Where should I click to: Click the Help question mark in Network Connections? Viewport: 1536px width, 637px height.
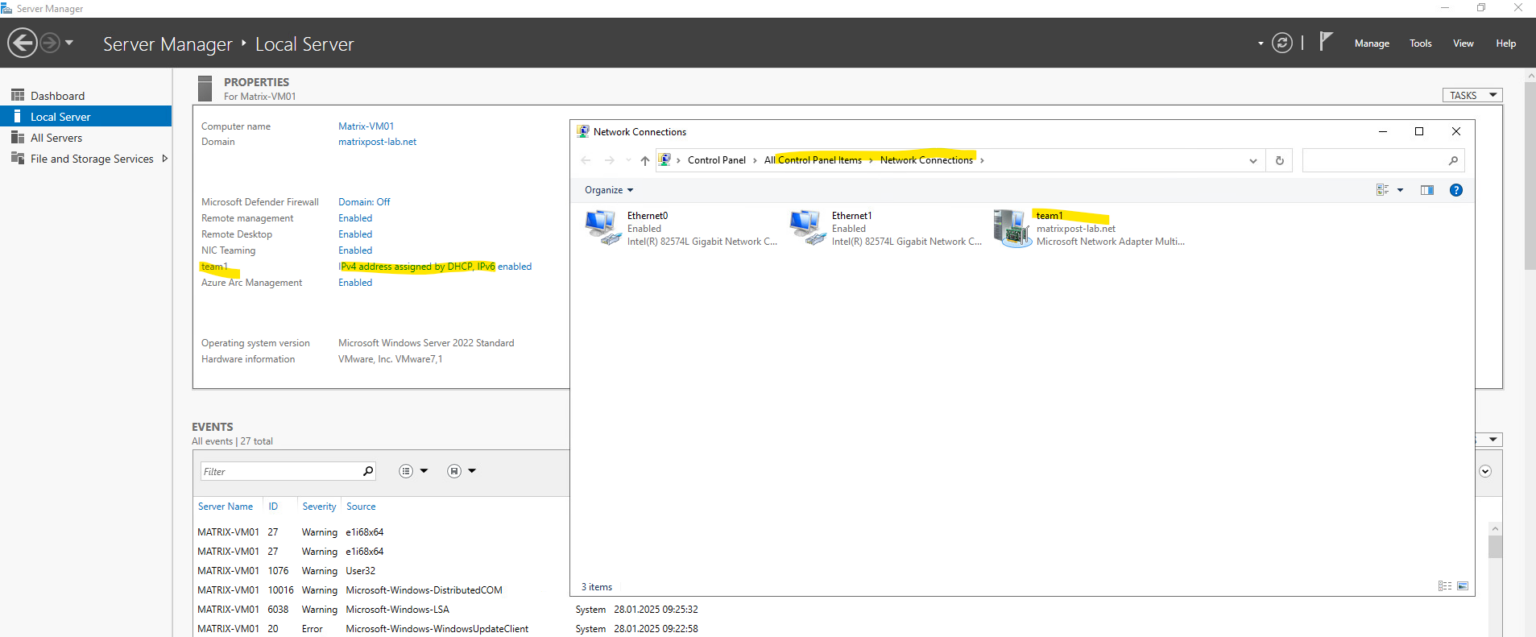coord(1456,189)
